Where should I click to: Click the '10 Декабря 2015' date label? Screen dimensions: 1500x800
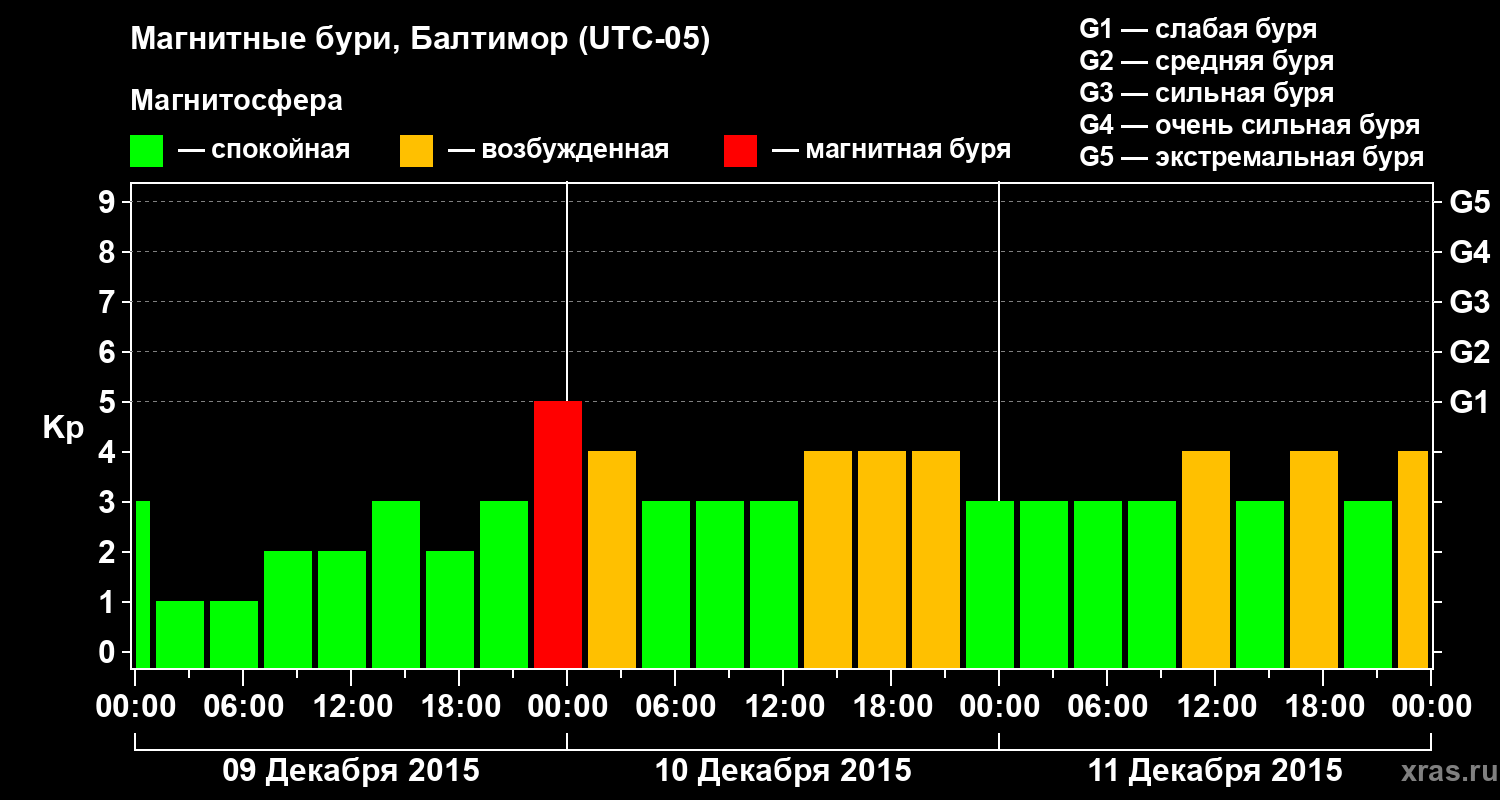(x=783, y=771)
